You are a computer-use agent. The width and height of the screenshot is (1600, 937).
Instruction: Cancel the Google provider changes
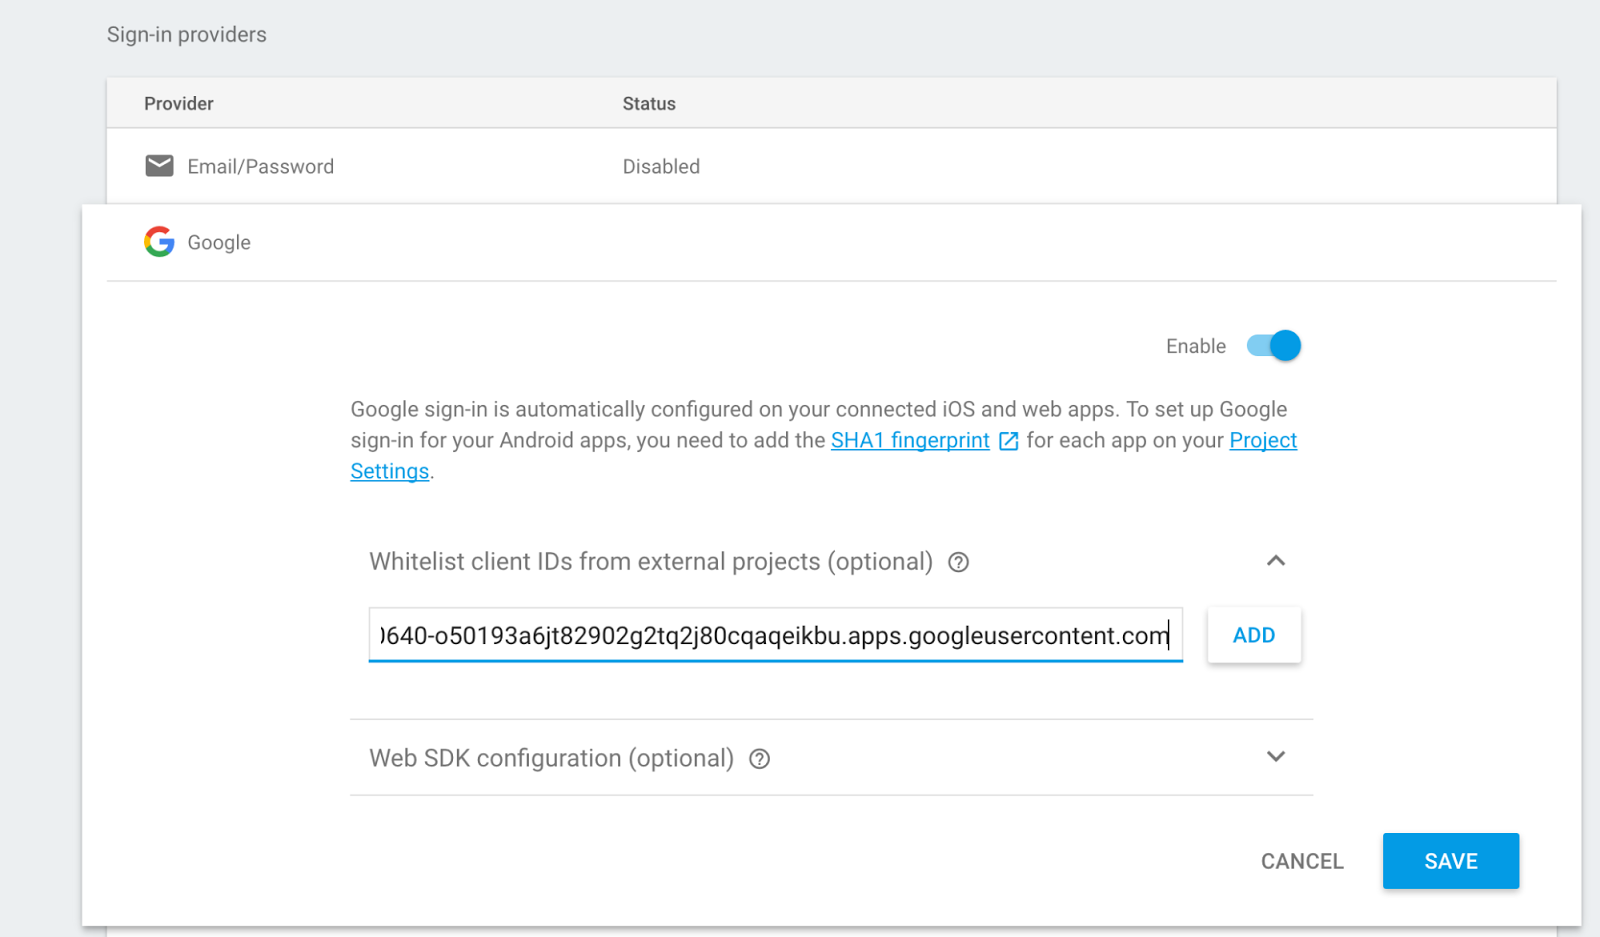click(x=1302, y=861)
